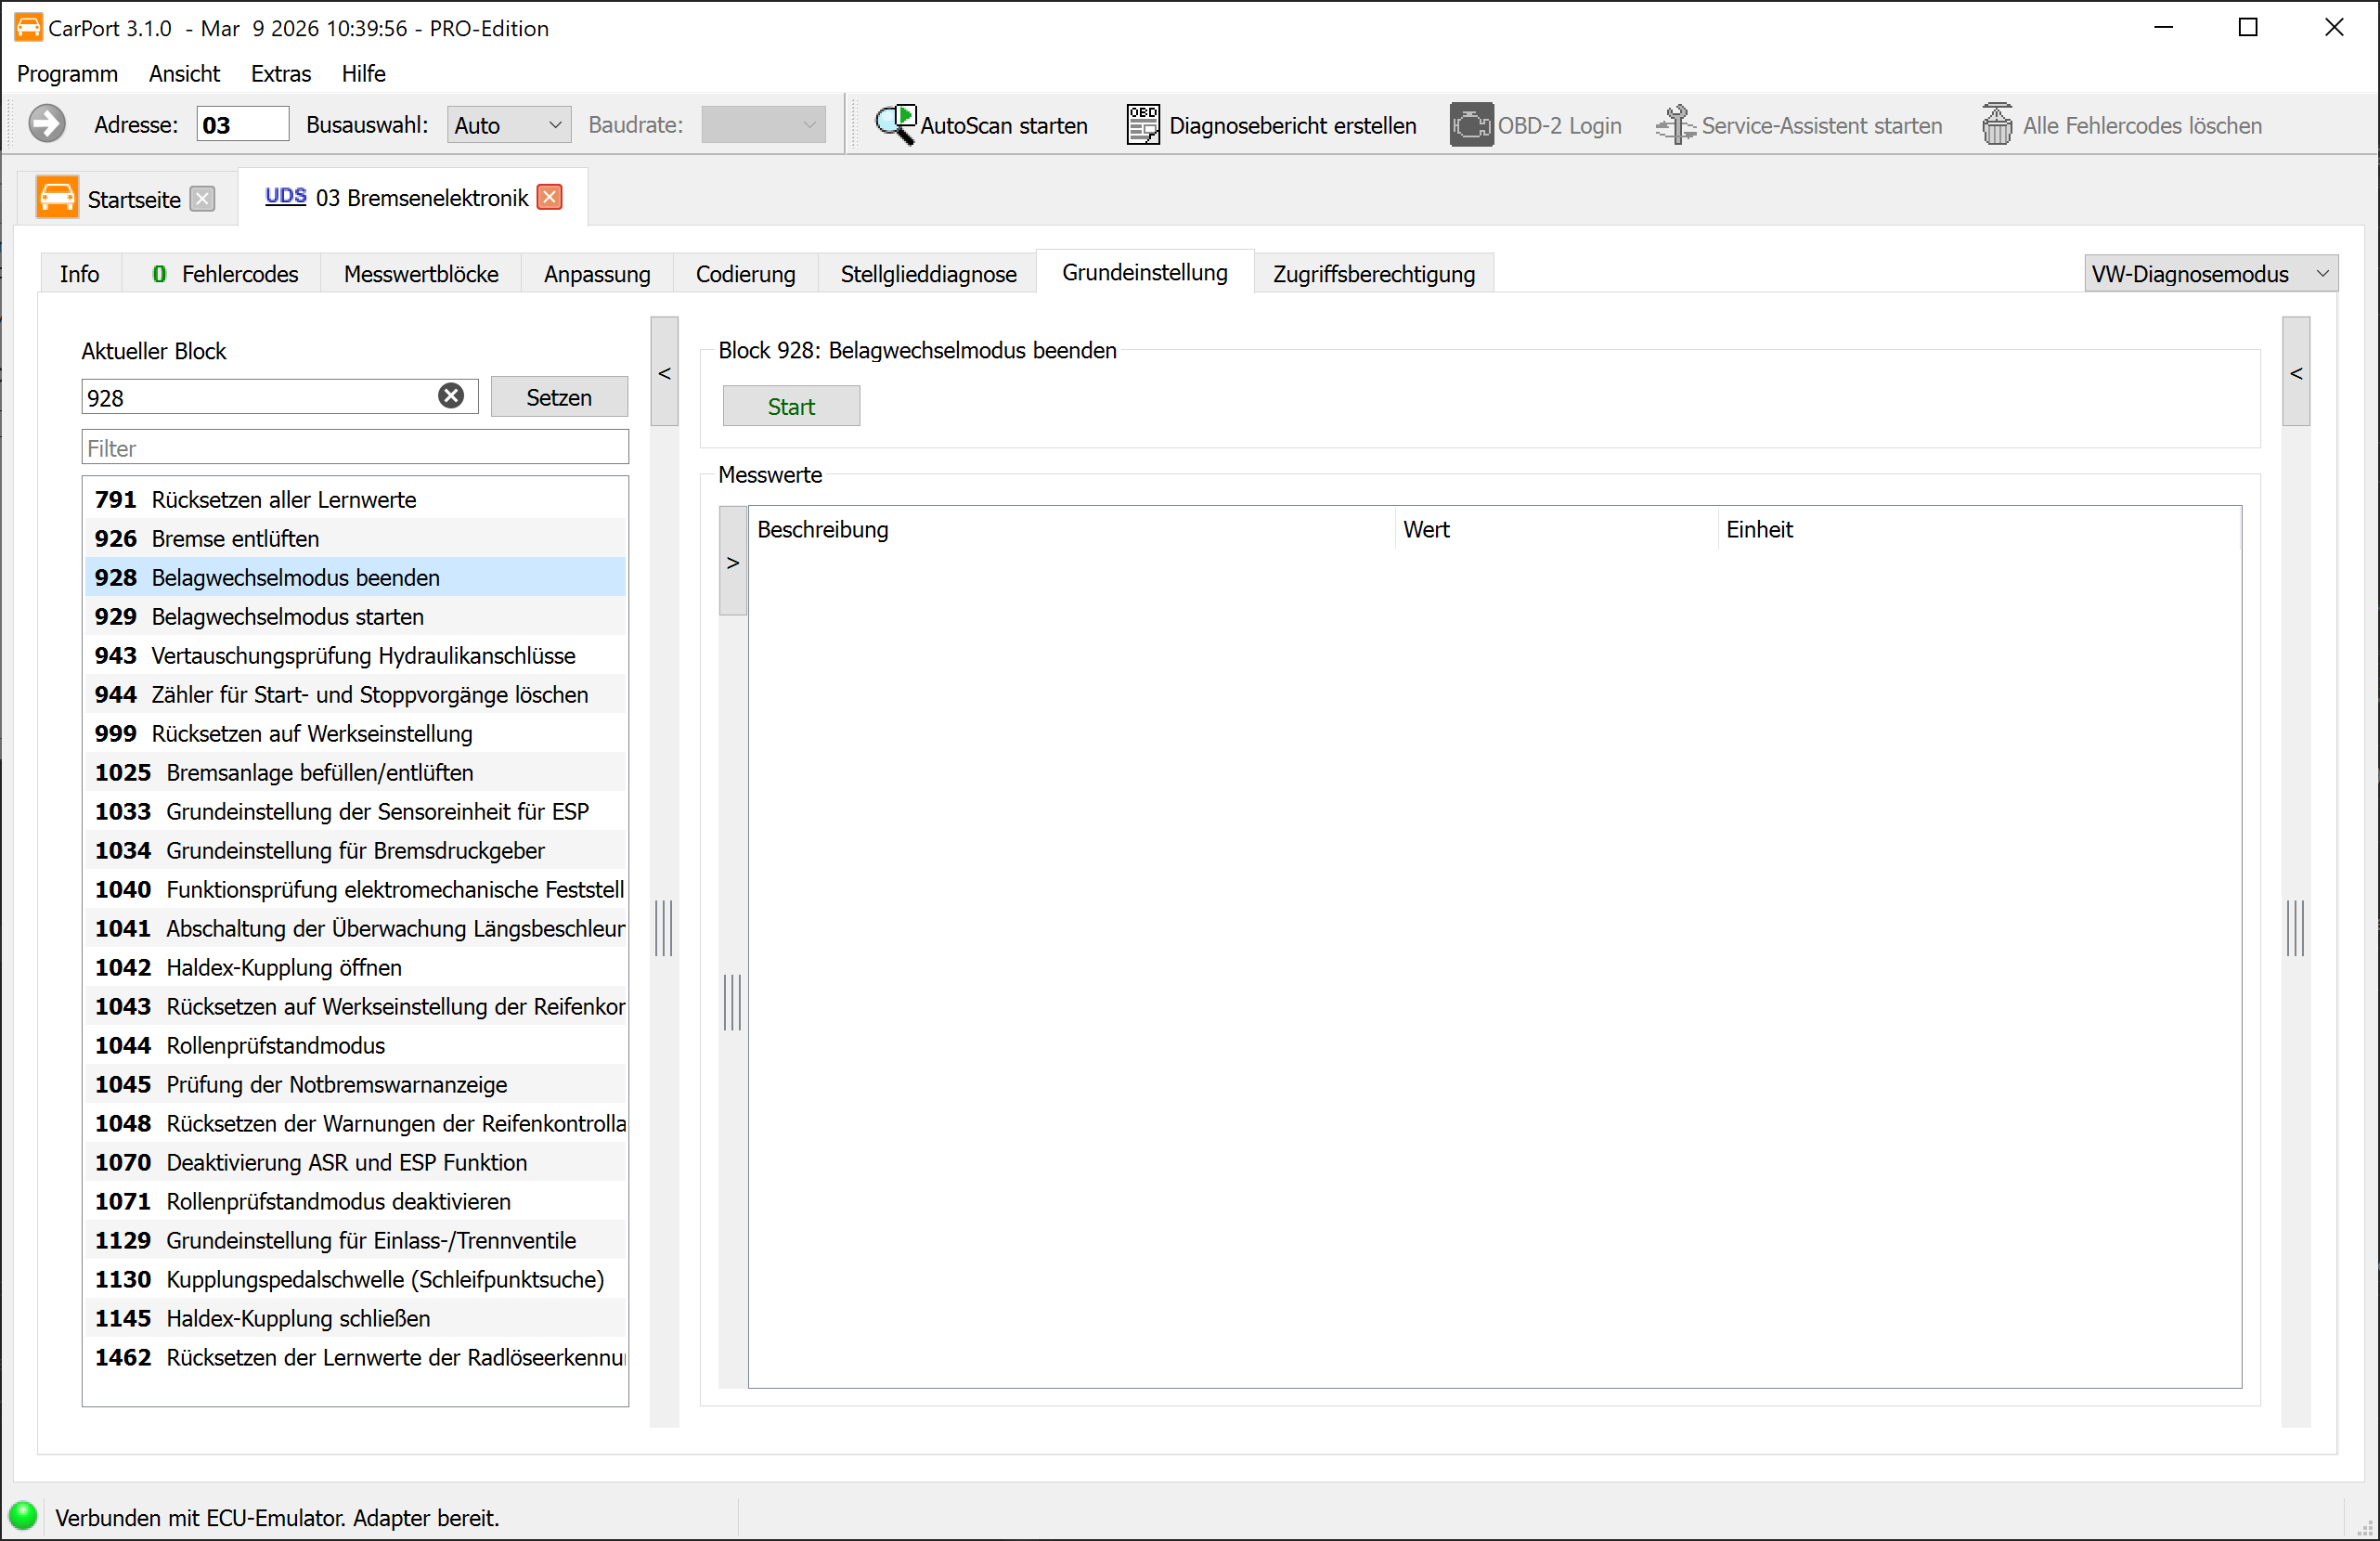The height and width of the screenshot is (1541, 2380).
Task: Select block 791 Rücksetzen aller Lernwerte
Action: click(x=355, y=499)
